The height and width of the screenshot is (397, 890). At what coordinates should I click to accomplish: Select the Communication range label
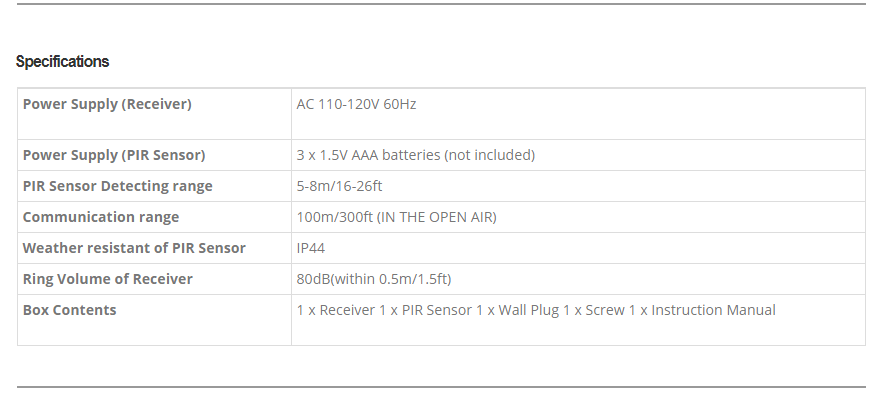pyautogui.click(x=101, y=217)
